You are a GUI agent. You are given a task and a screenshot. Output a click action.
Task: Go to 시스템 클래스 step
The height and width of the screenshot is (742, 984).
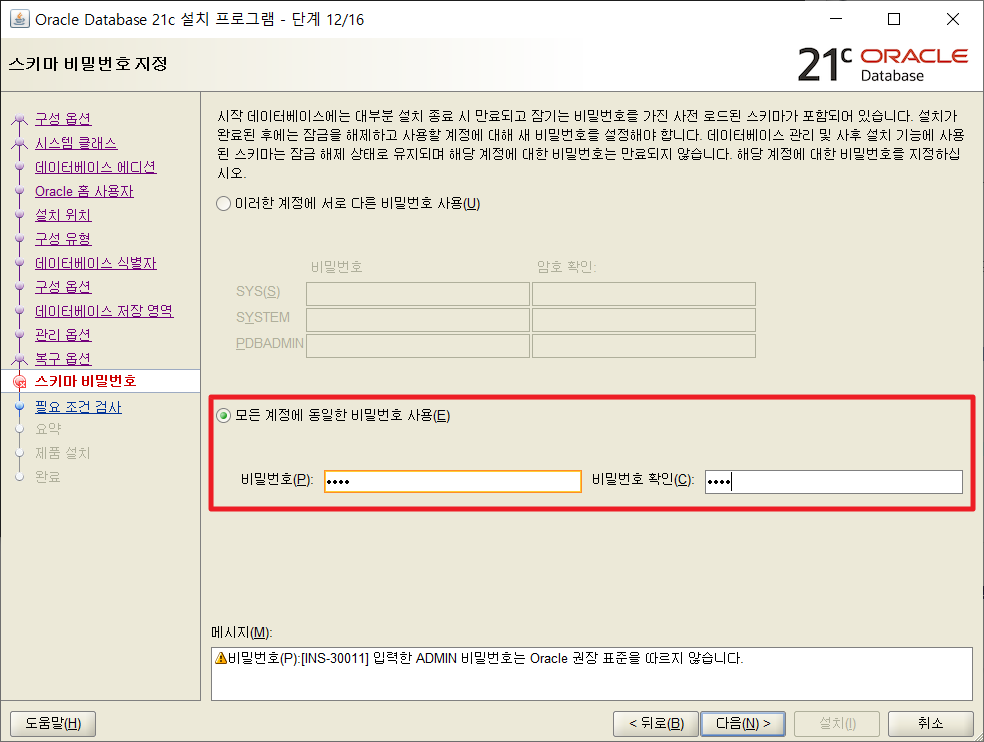coord(76,143)
